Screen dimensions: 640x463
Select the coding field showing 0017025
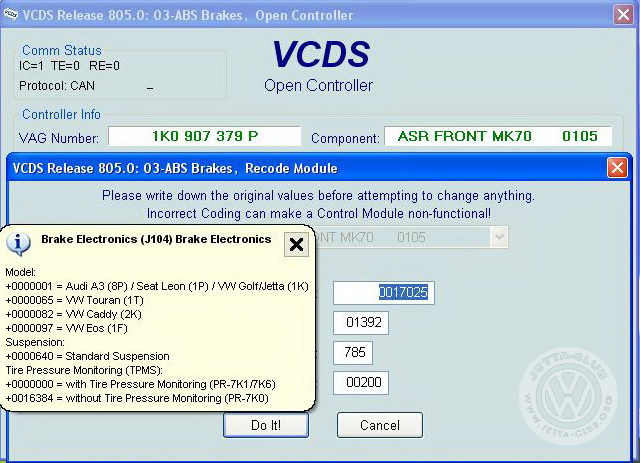384,293
